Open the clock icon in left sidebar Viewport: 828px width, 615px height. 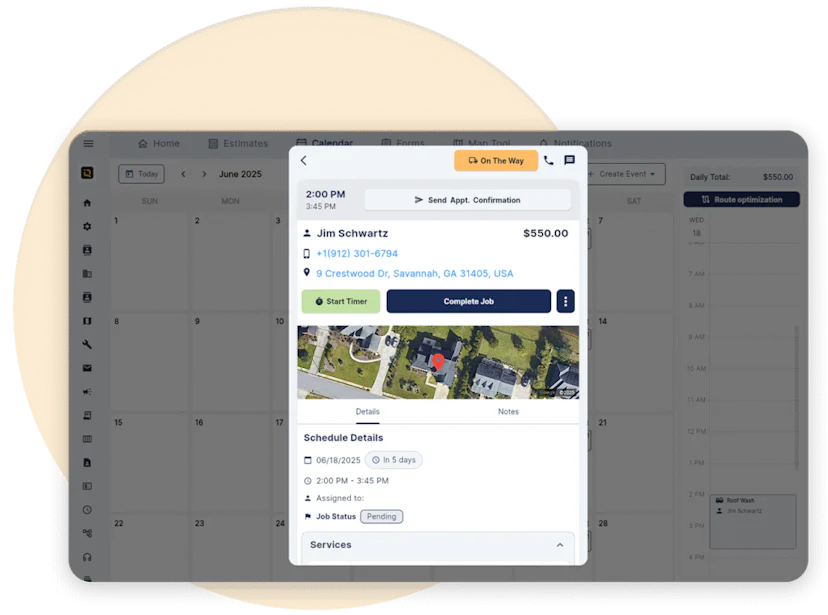pos(87,510)
